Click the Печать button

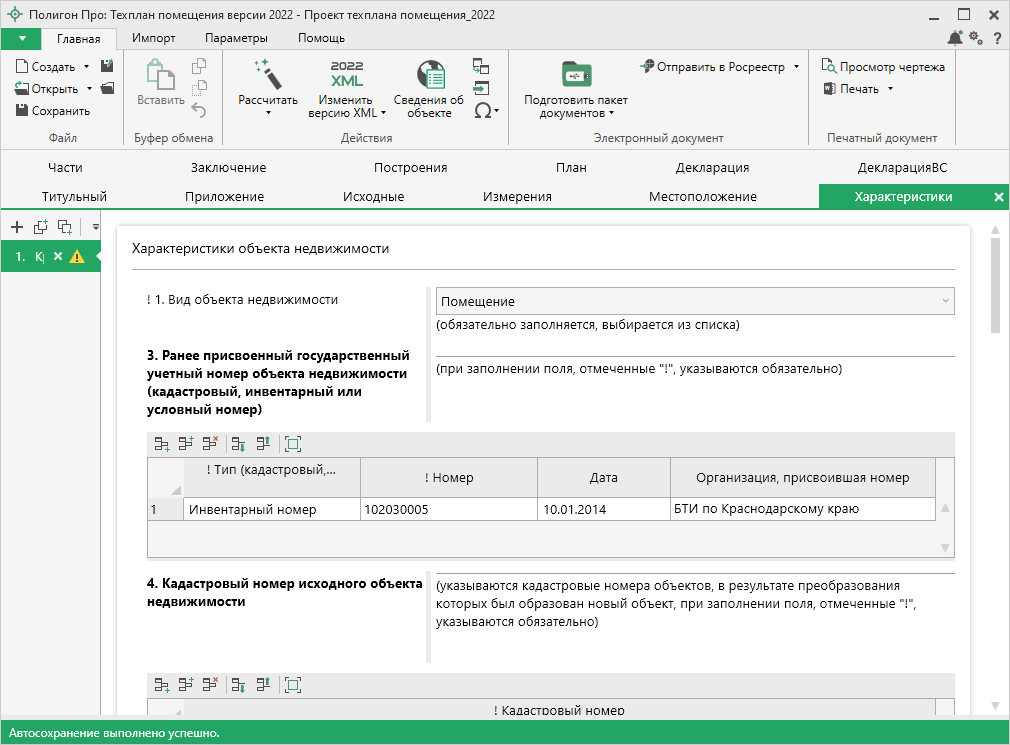[x=857, y=89]
